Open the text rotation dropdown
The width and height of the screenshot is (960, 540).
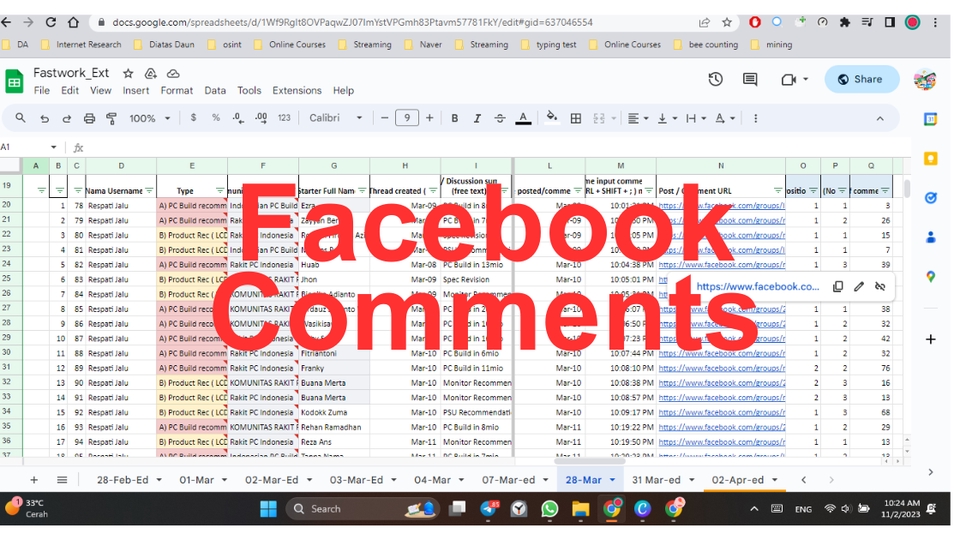tap(724, 118)
